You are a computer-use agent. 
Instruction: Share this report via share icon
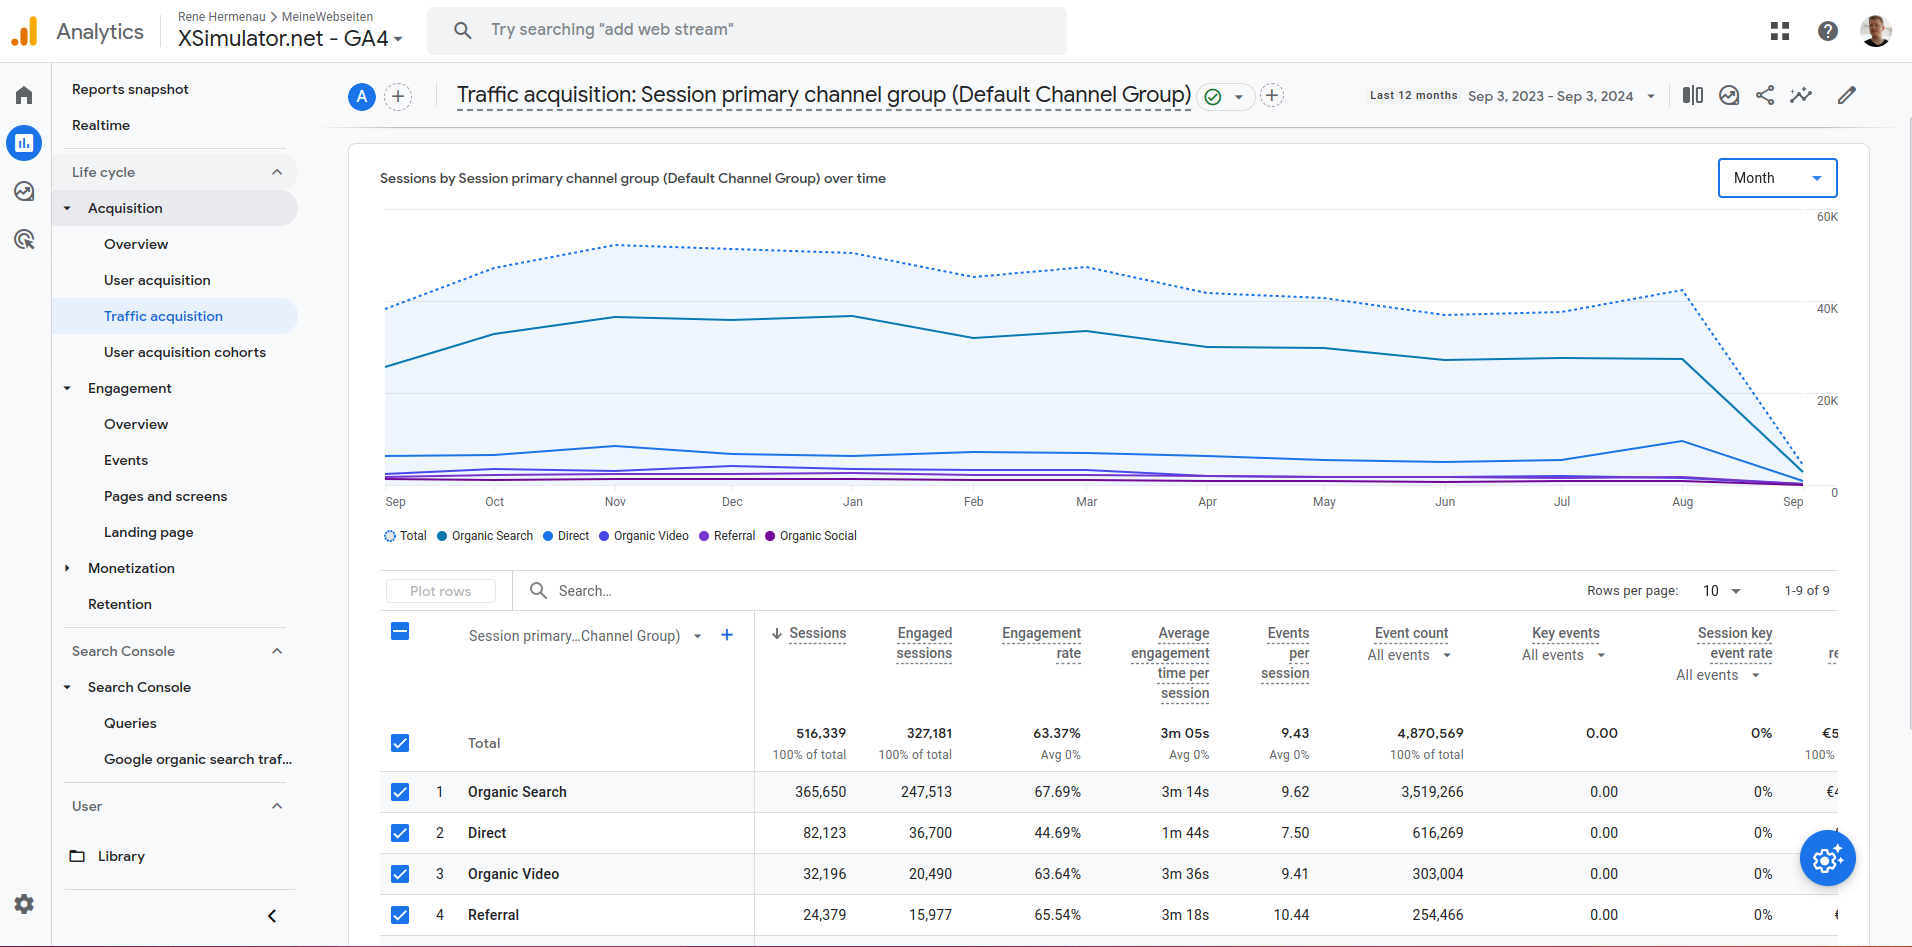pos(1765,95)
